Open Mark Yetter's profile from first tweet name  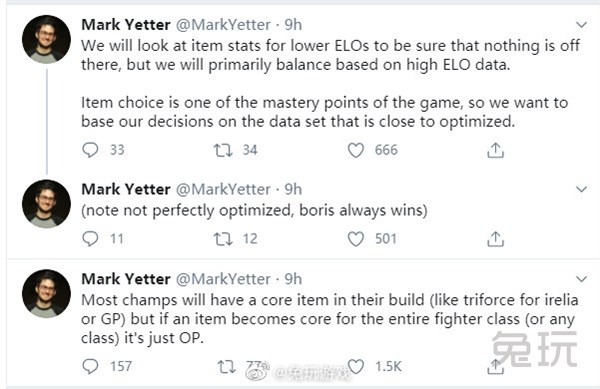coord(126,25)
